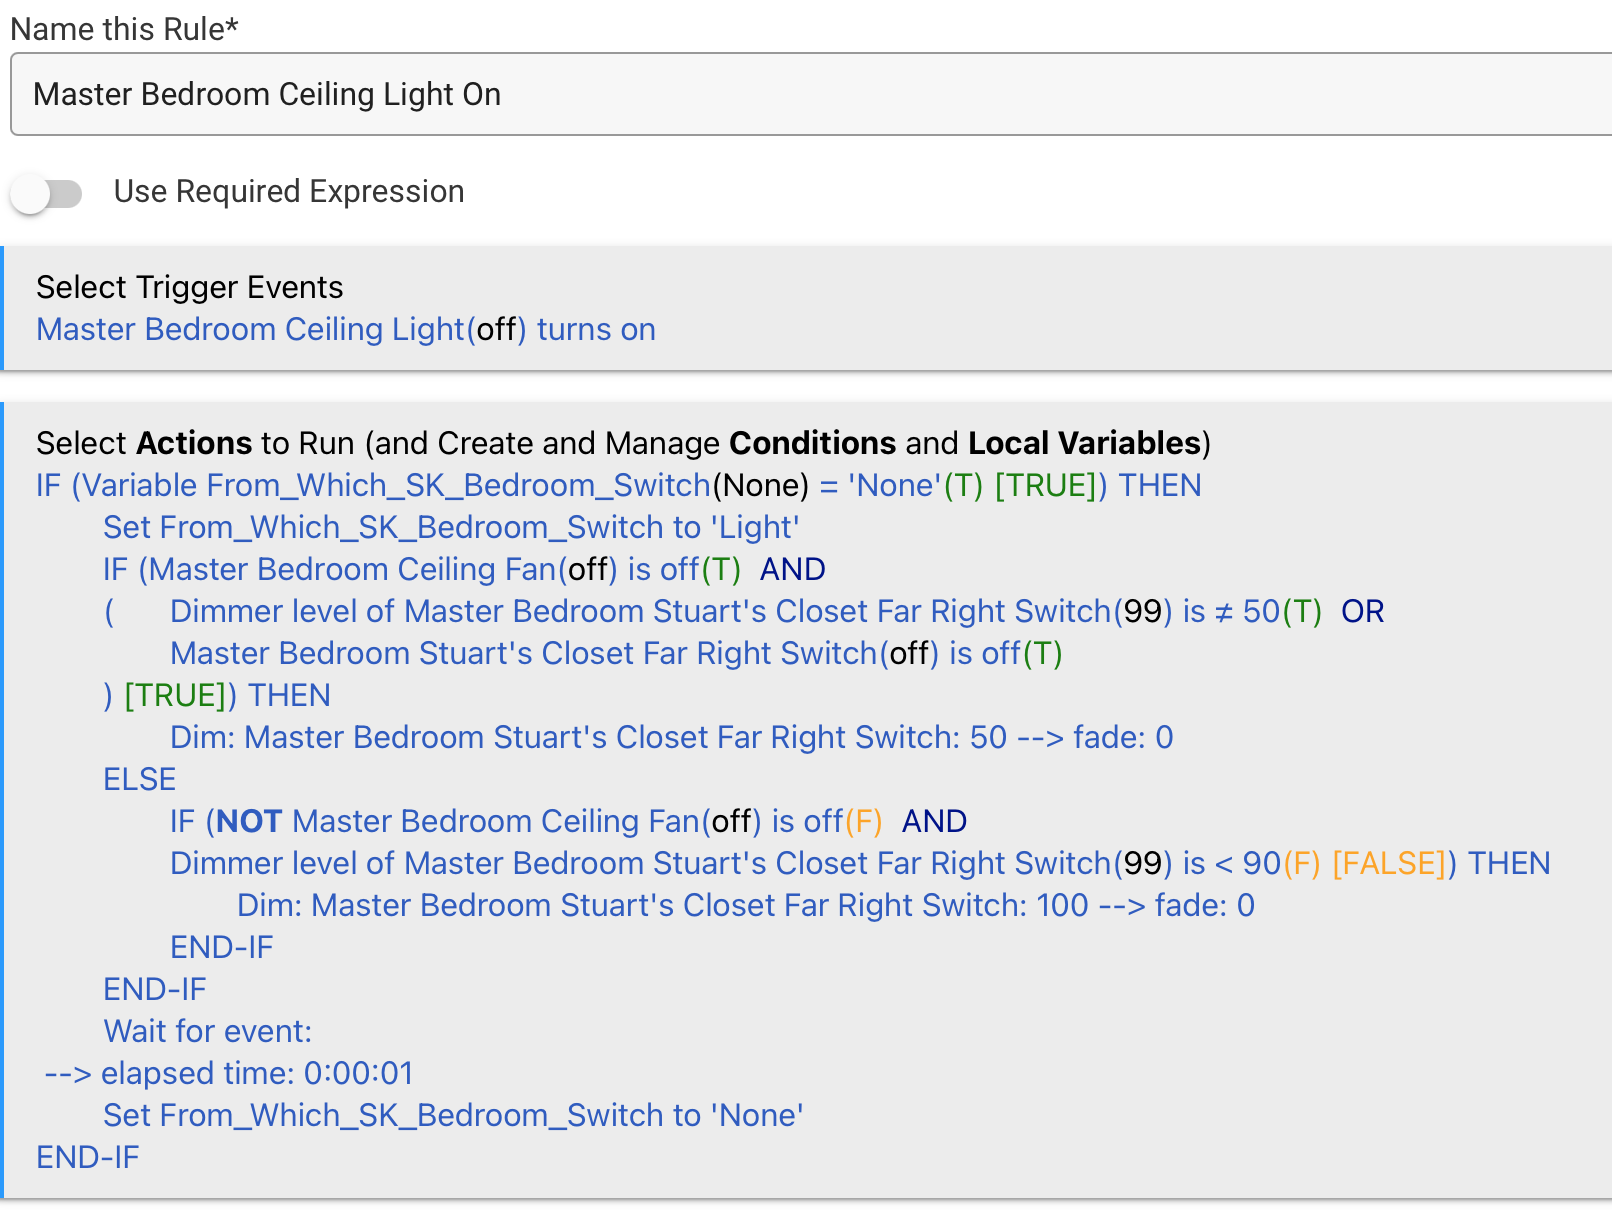Click the Dimmer level is < 90(F) [FALSE] condition

click(860, 863)
